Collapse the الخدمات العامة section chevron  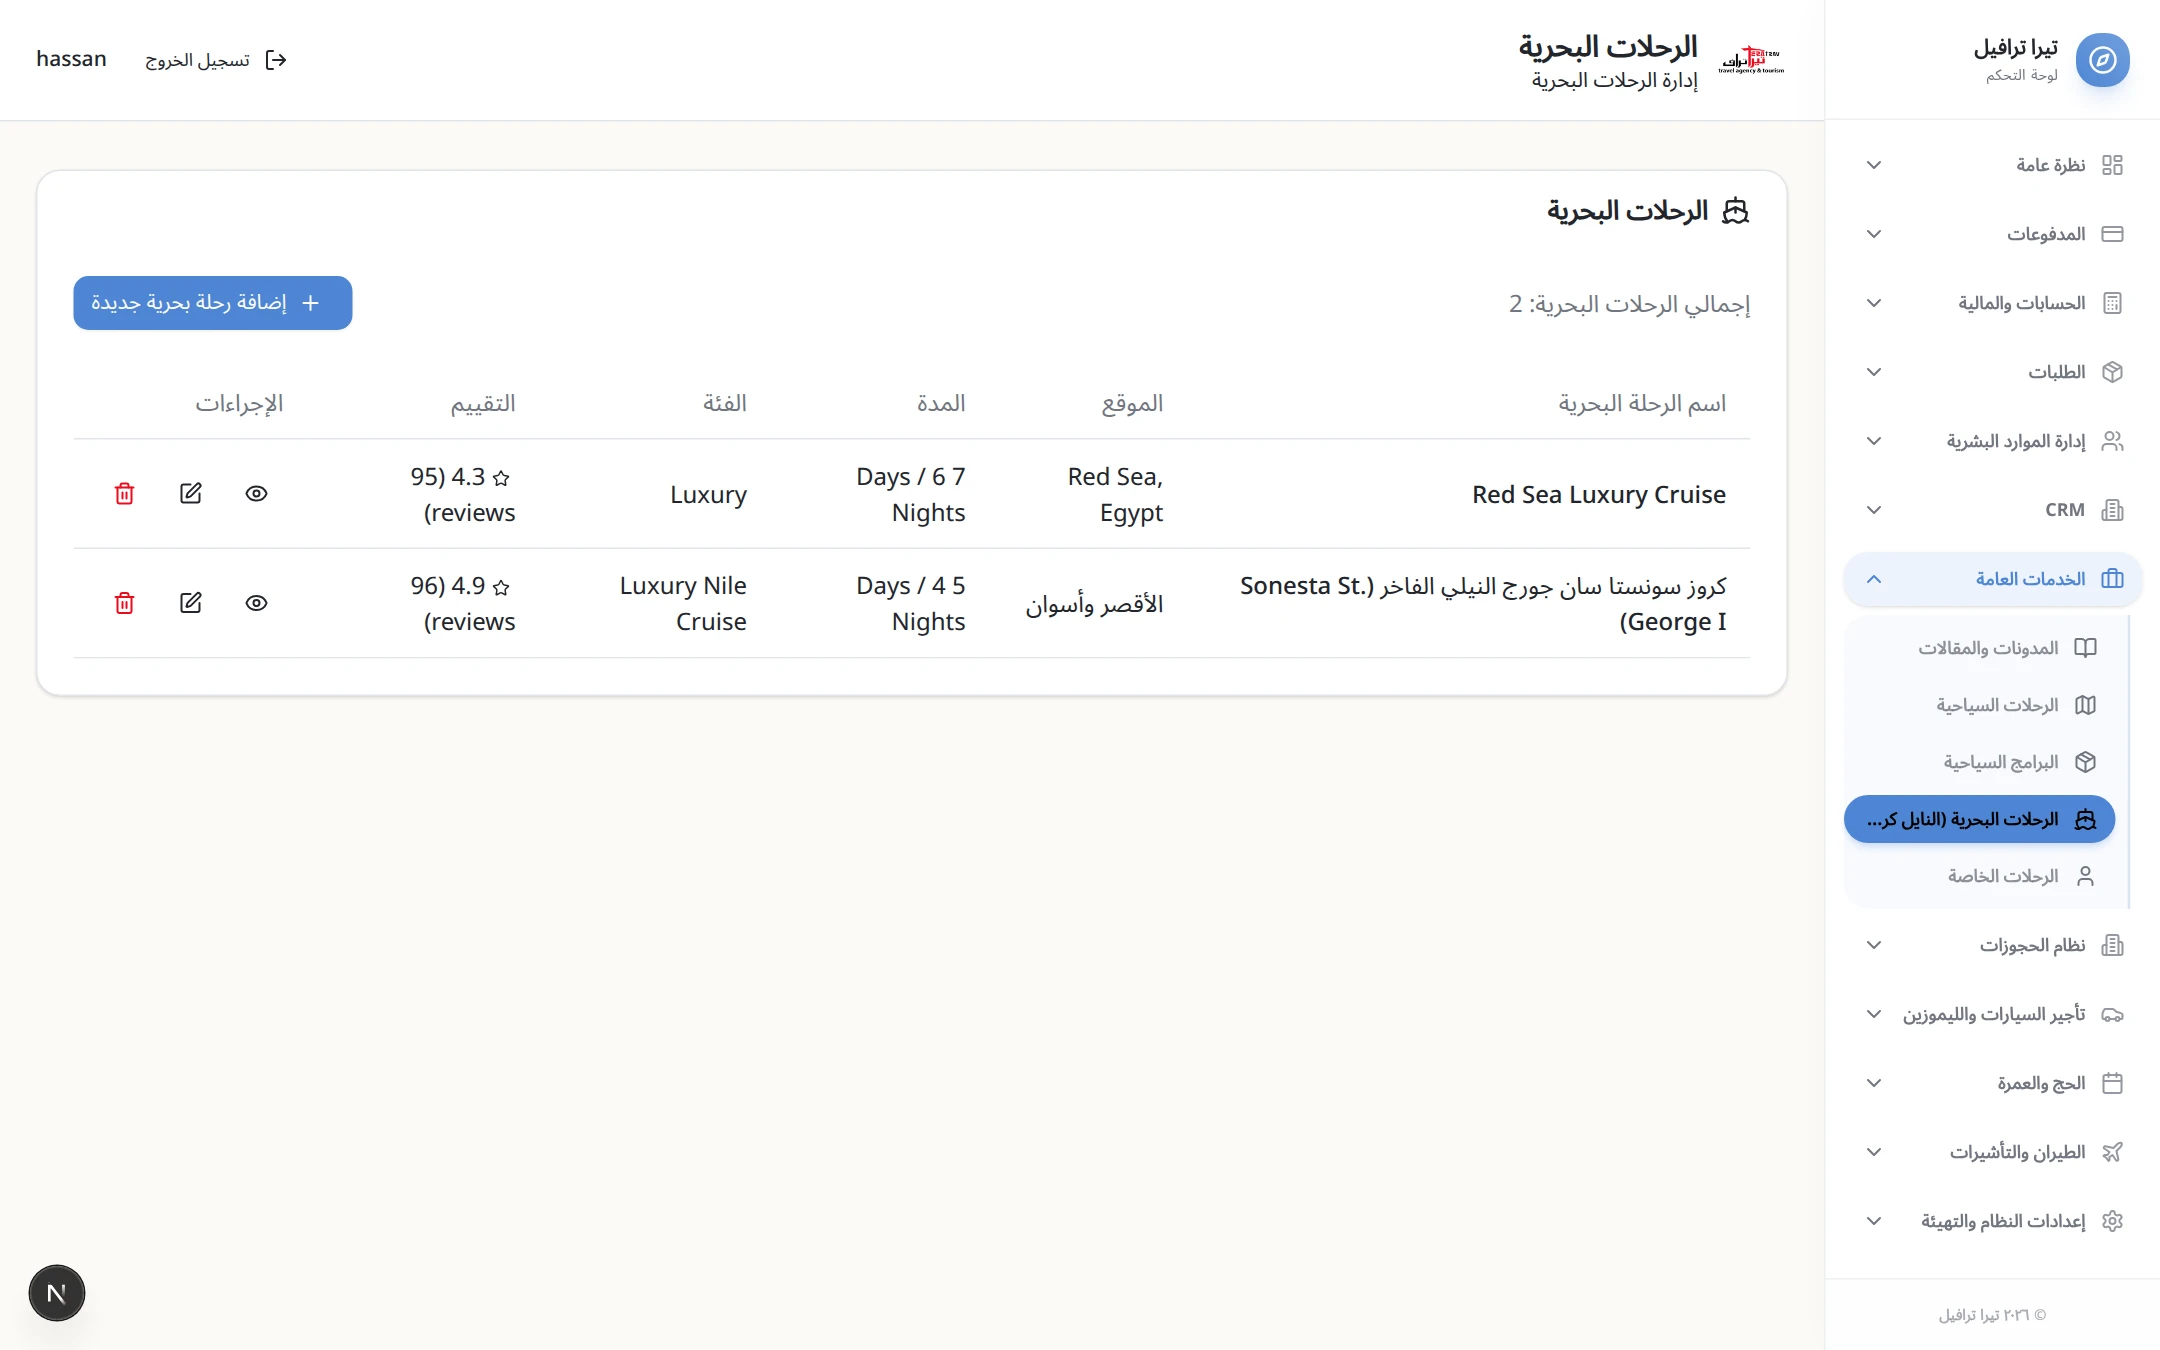coord(1874,579)
